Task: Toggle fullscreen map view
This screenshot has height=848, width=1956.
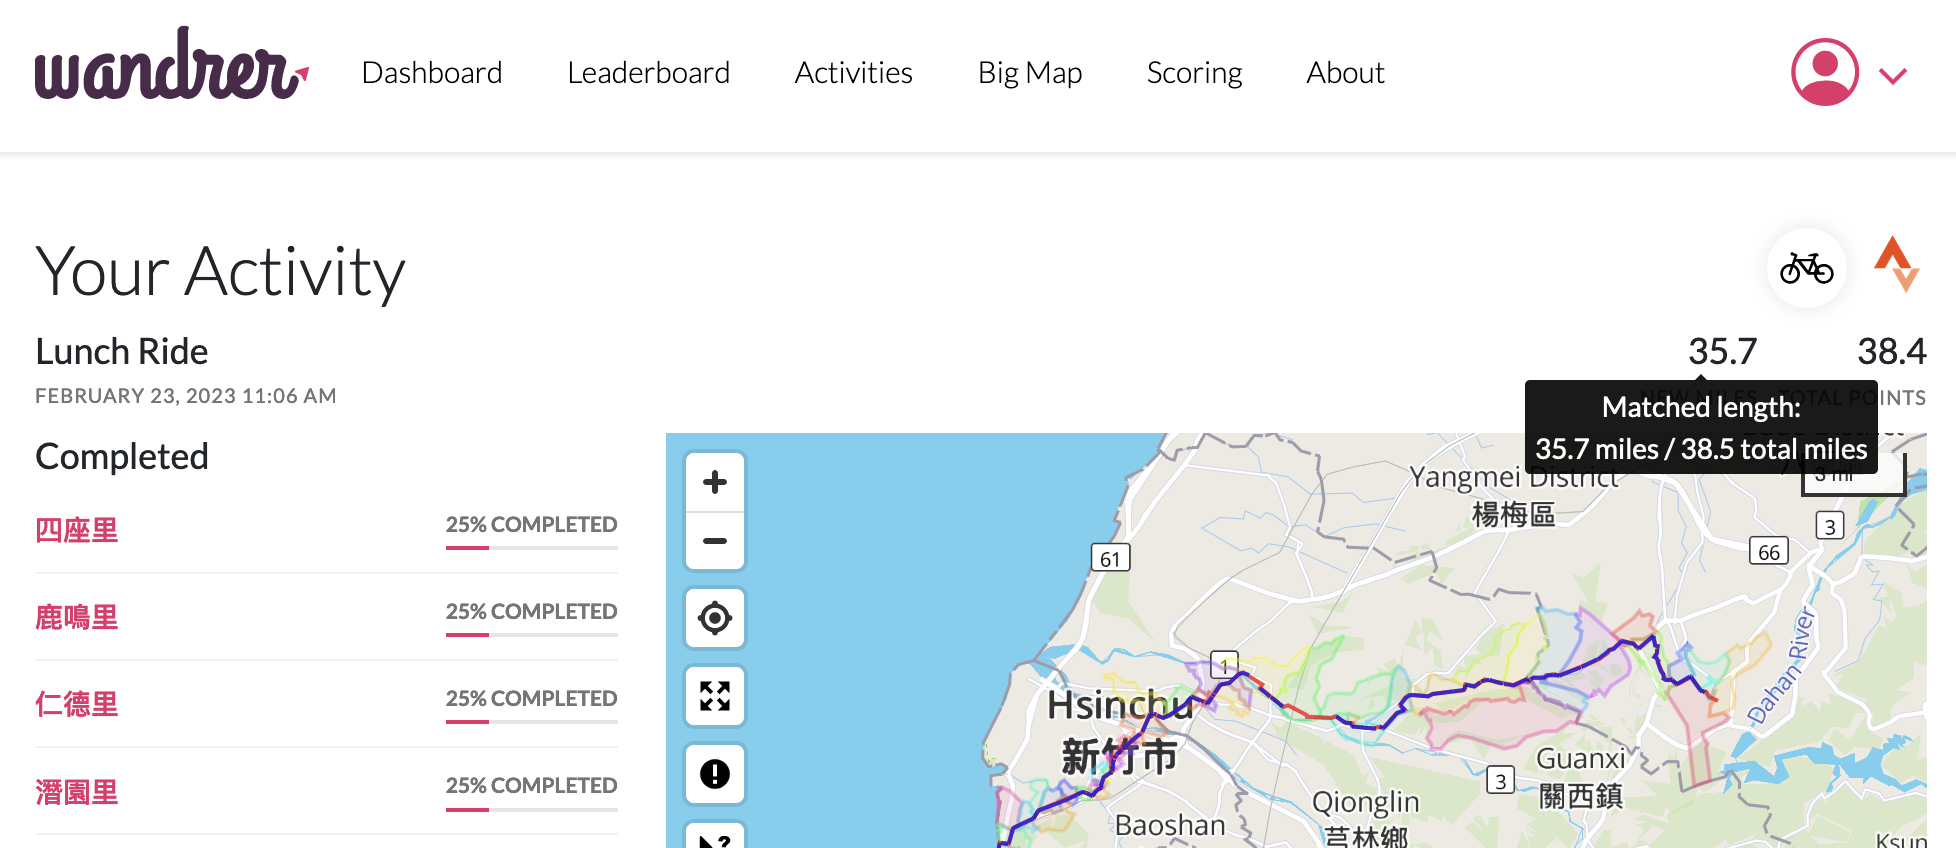Action: 715,696
